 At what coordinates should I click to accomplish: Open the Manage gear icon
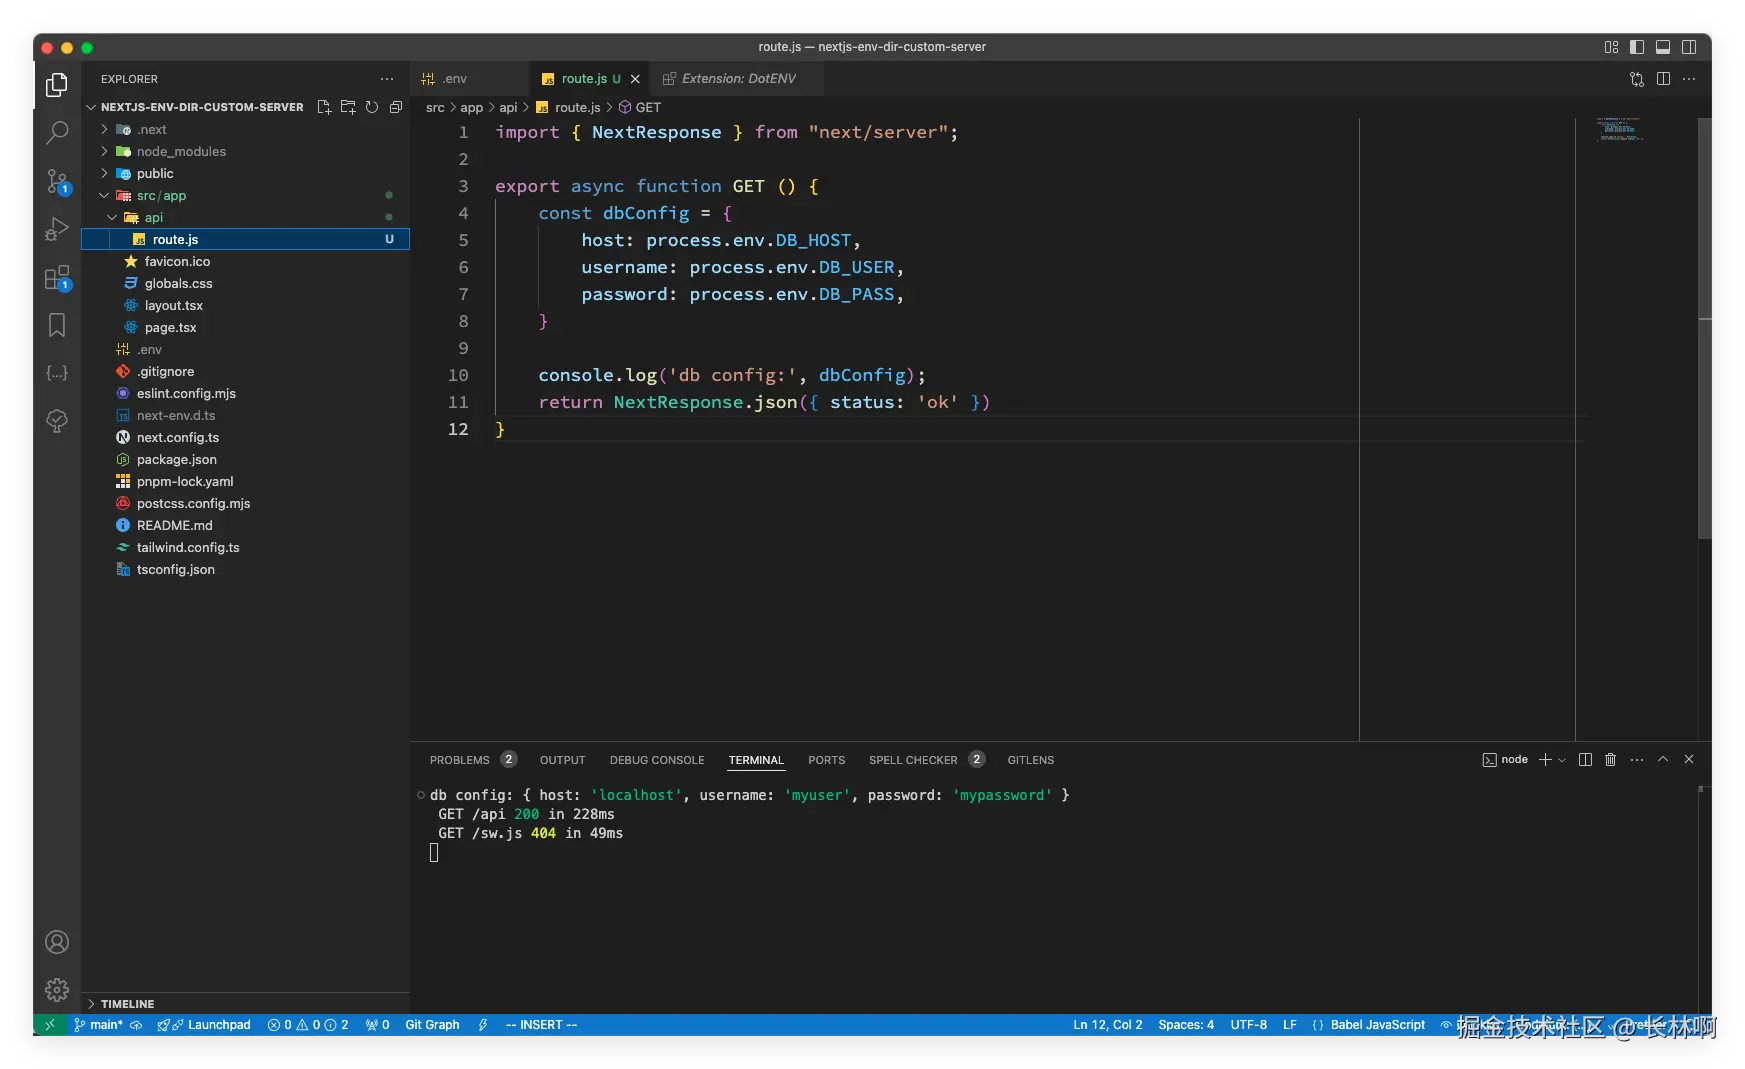tap(57, 990)
